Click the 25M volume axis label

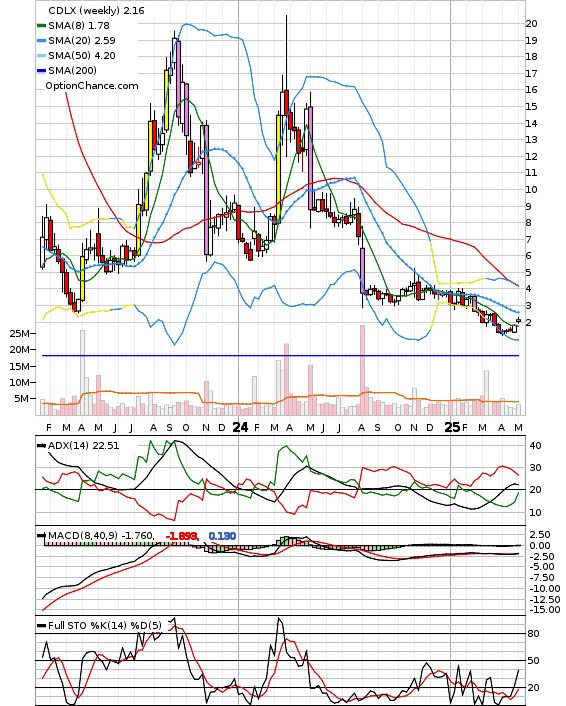(20, 334)
